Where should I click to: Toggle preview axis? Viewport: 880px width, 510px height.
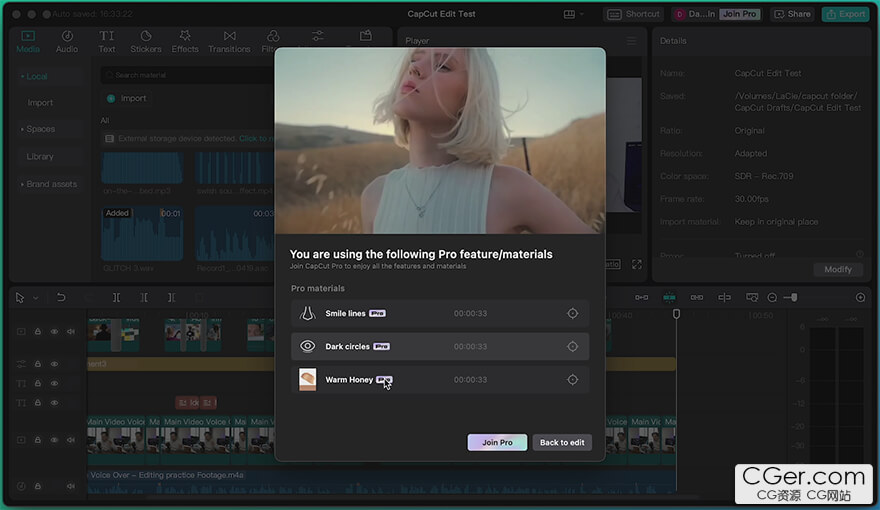[x=724, y=297]
